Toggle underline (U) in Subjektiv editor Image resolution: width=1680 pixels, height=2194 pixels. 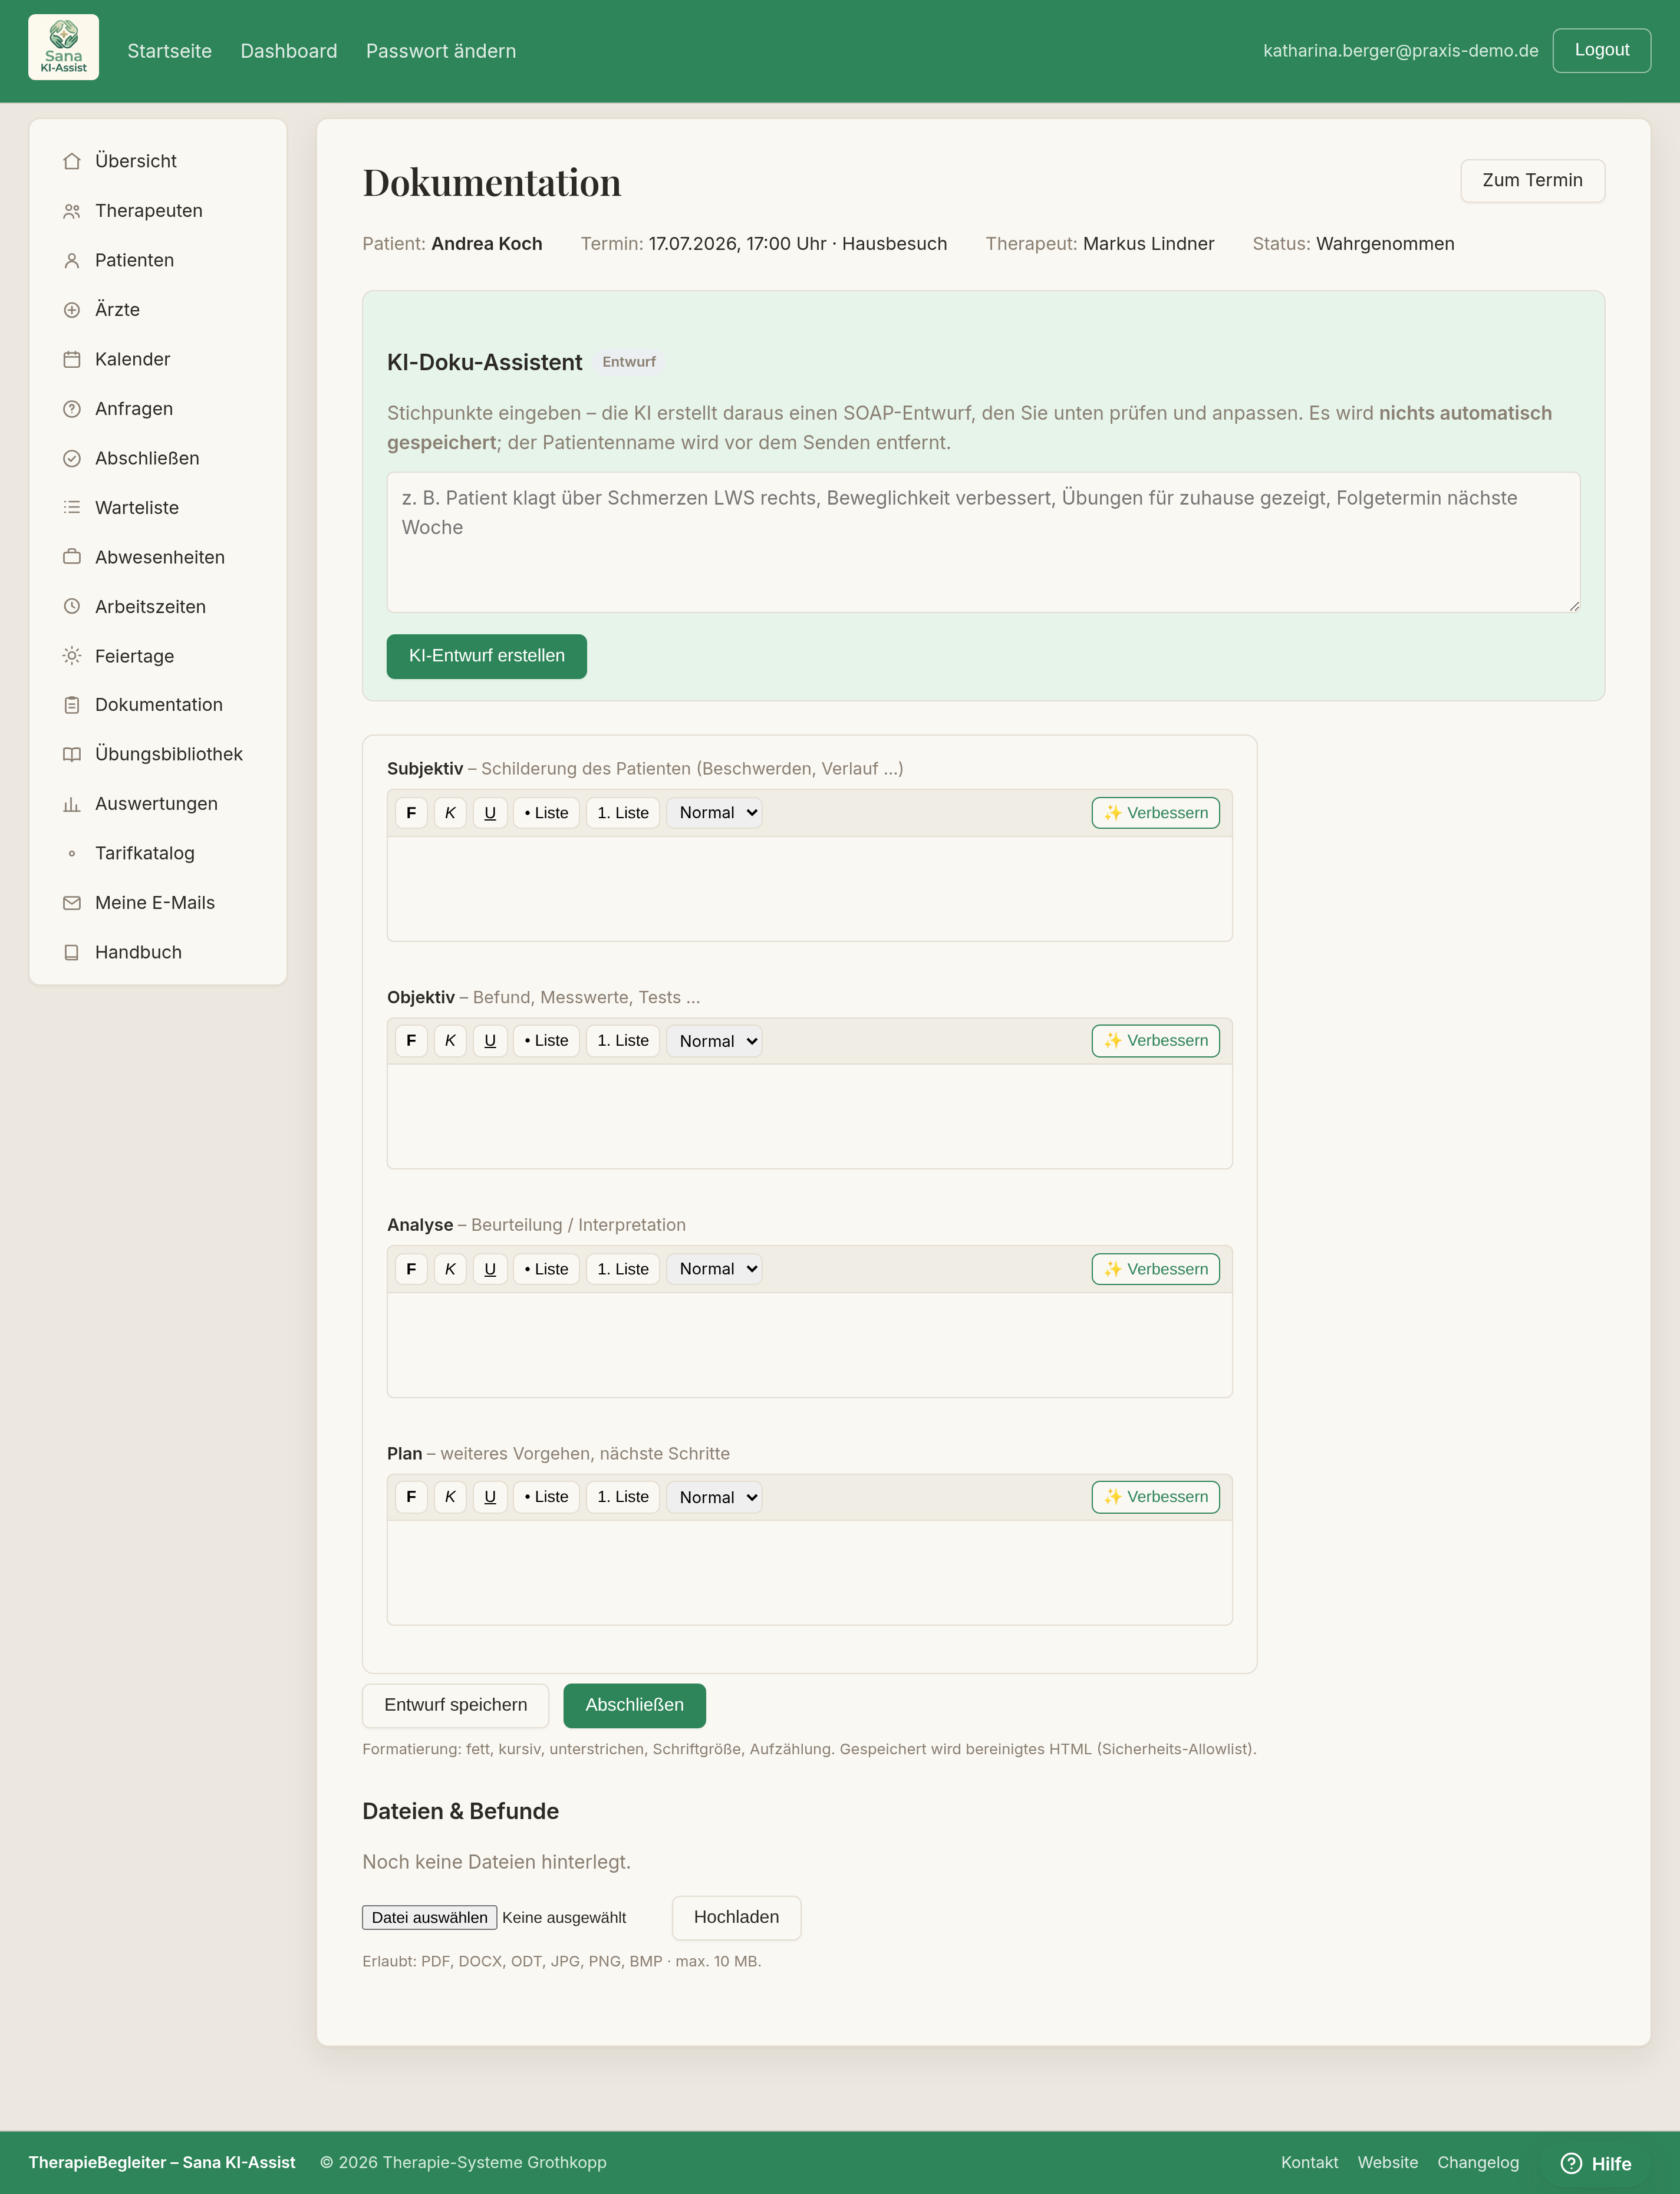[x=490, y=813]
